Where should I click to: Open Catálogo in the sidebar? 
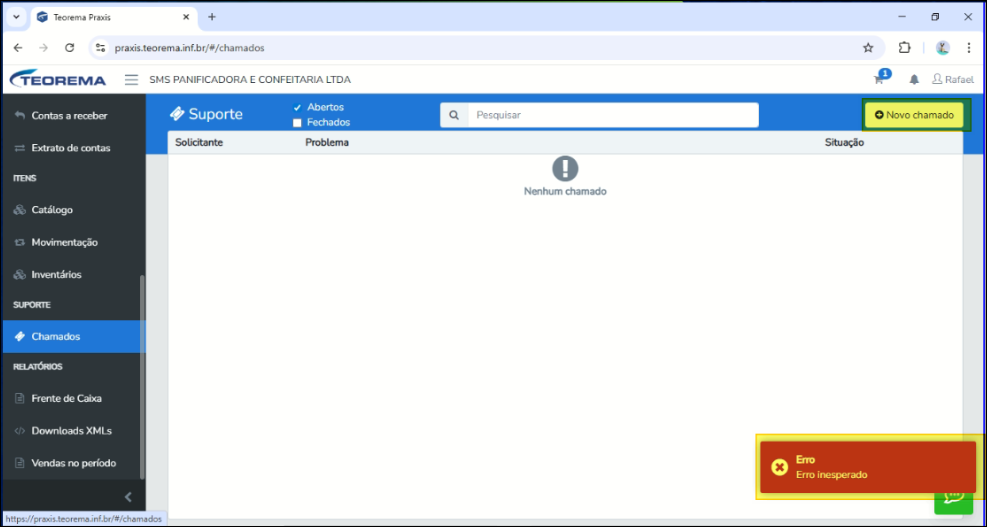pos(52,210)
